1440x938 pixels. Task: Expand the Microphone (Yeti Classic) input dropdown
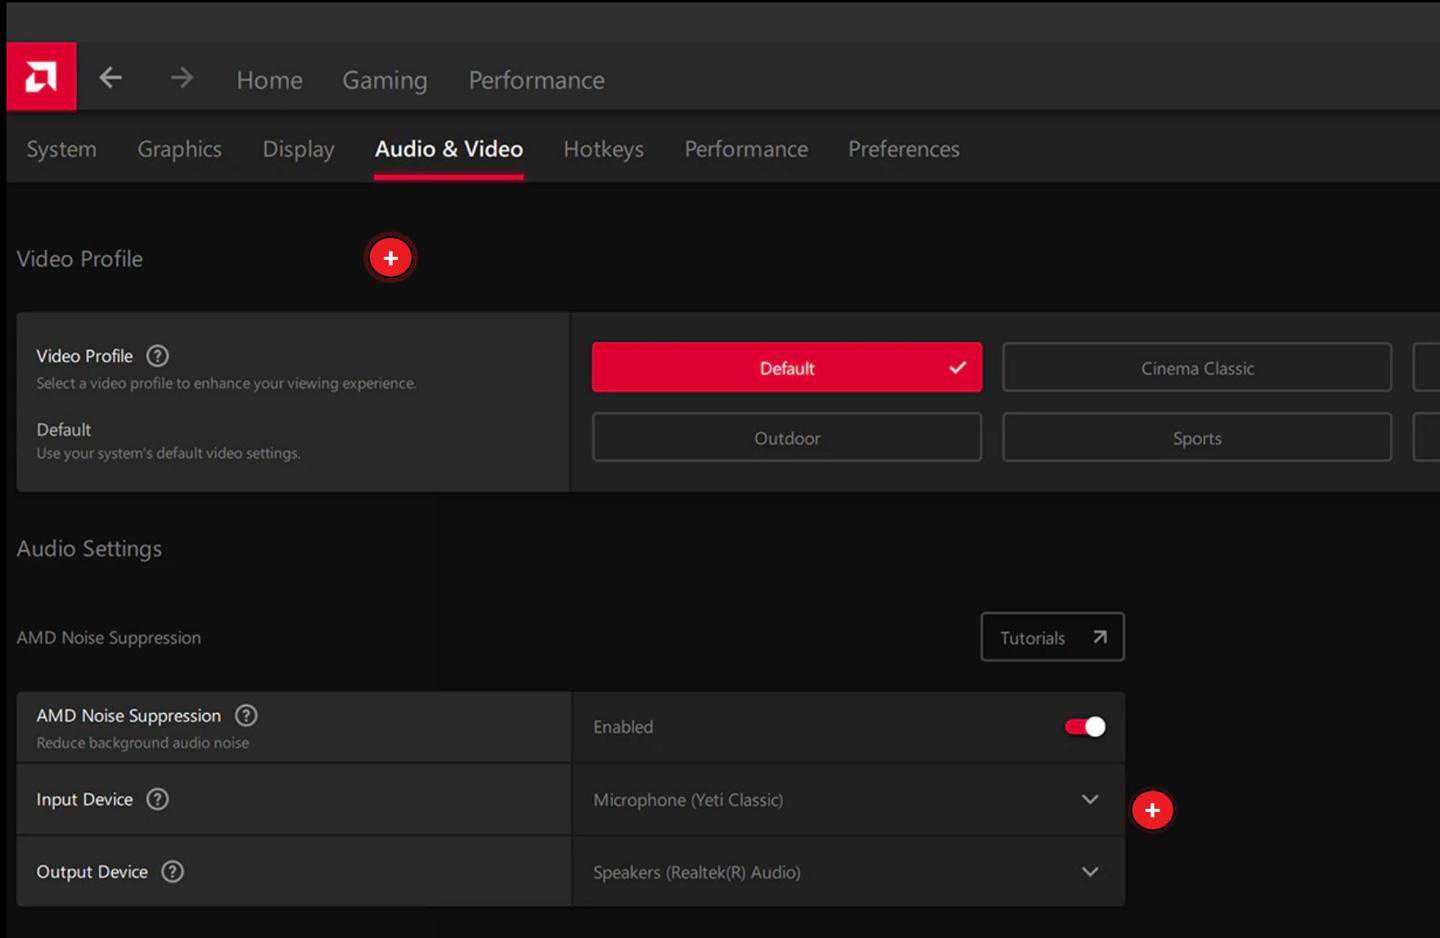pos(1089,799)
